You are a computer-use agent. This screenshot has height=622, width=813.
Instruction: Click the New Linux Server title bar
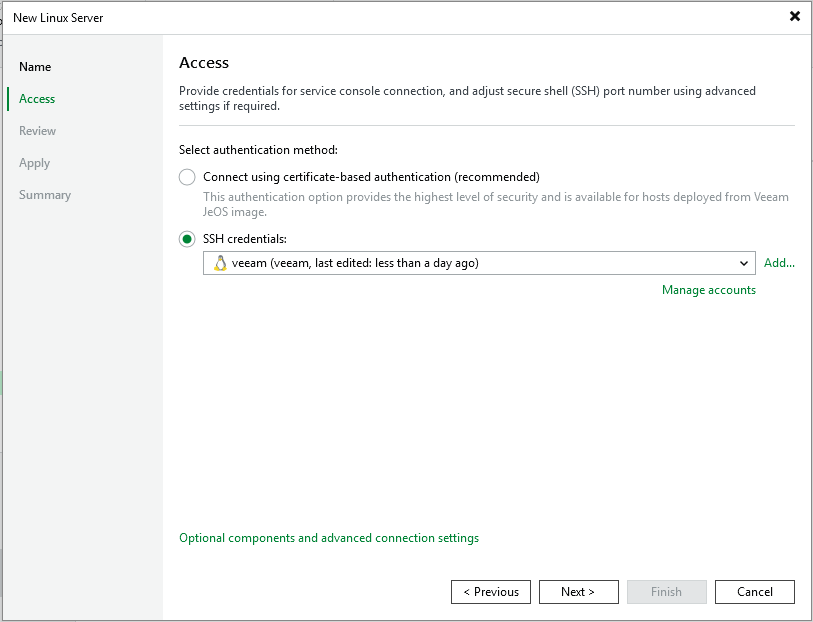coord(400,17)
